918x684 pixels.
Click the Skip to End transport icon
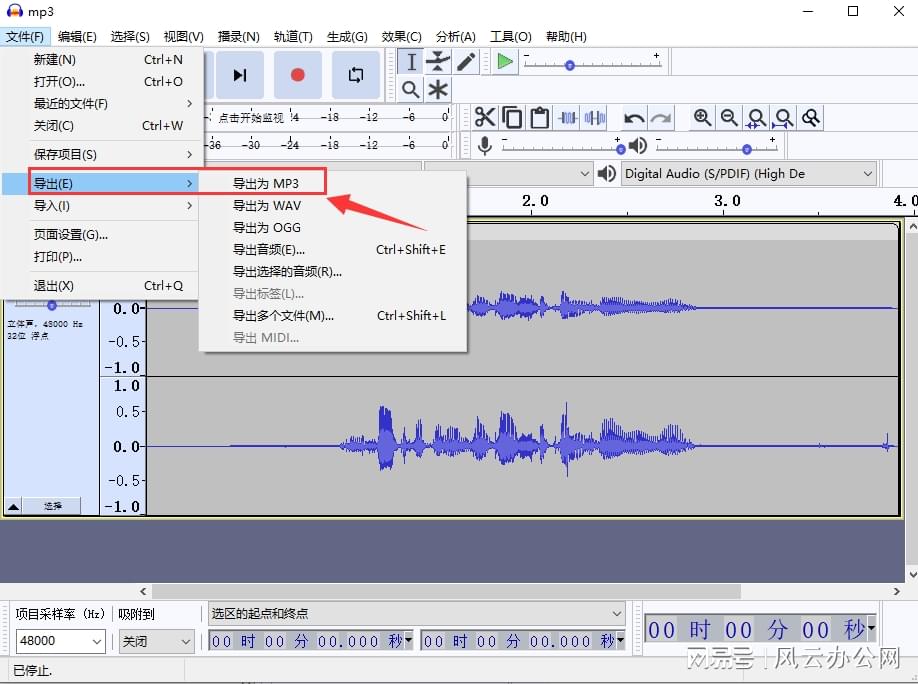click(239, 74)
